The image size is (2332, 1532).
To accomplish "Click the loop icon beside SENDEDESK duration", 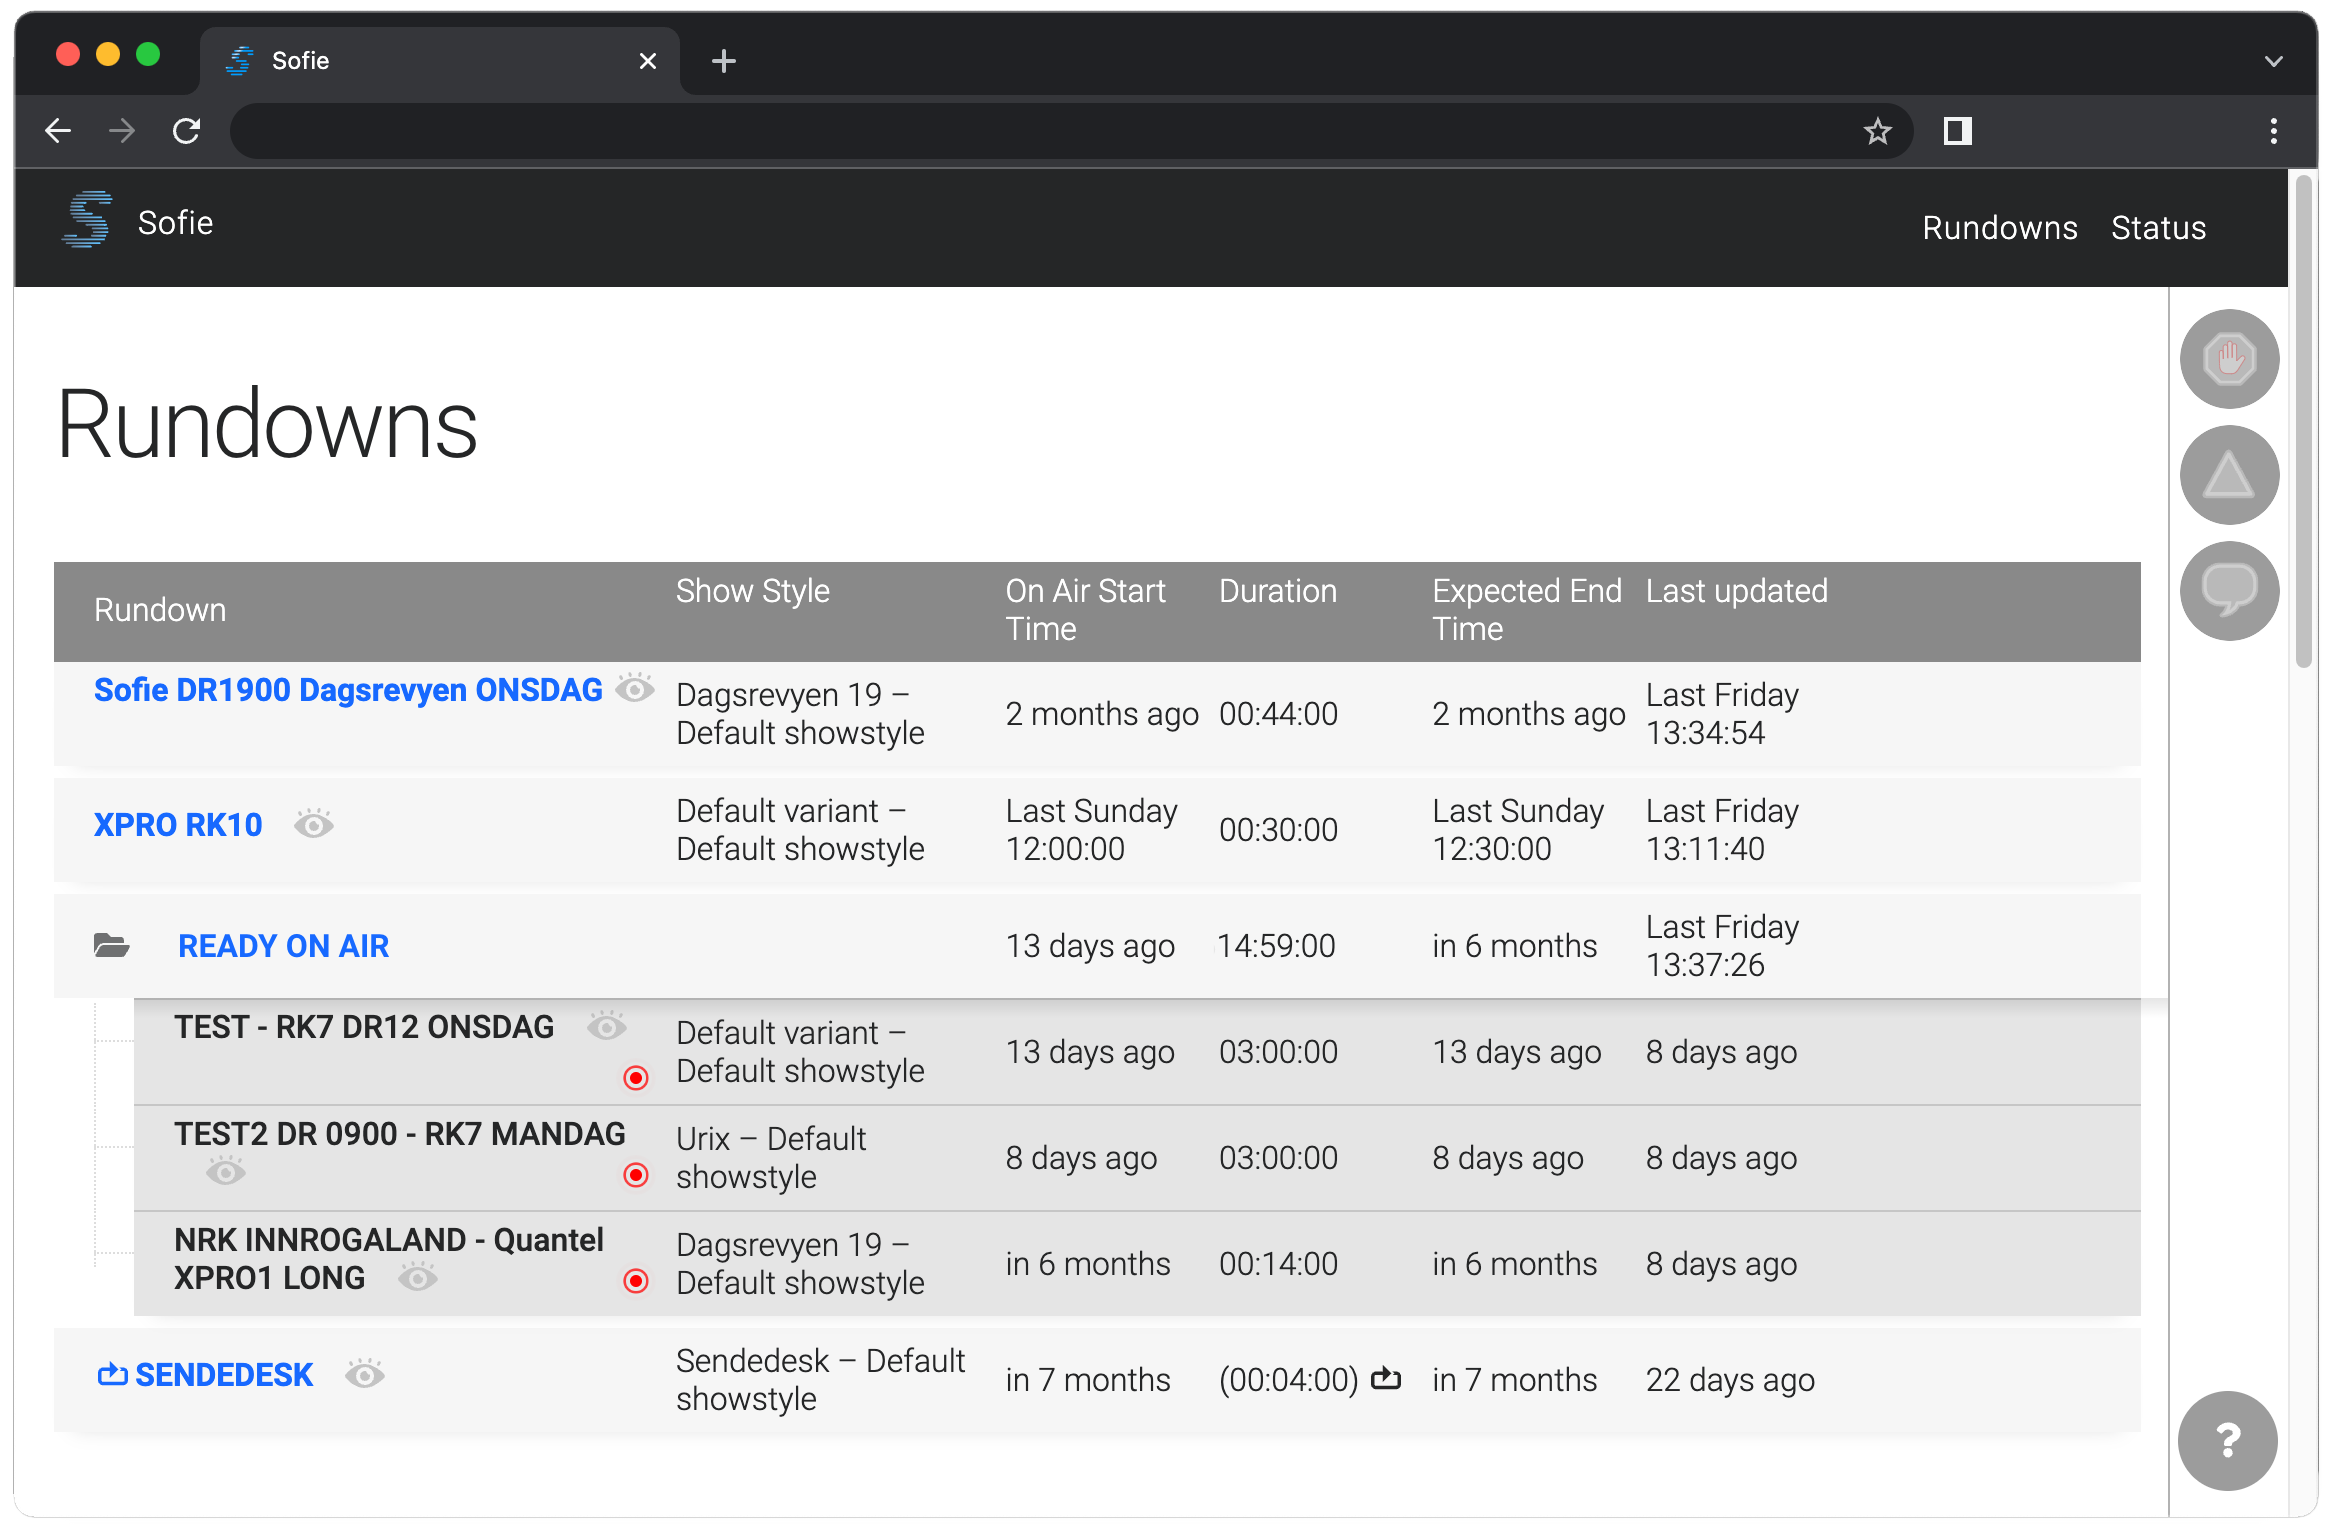I will (1385, 1379).
